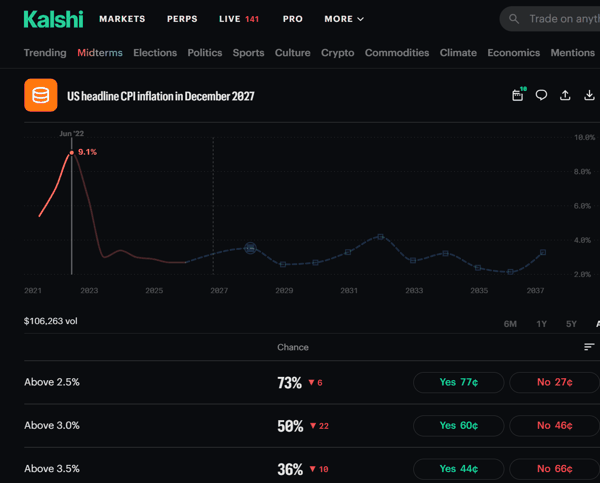The width and height of the screenshot is (600, 483).
Task: Open LIVE in the top navigation
Action: [239, 19]
